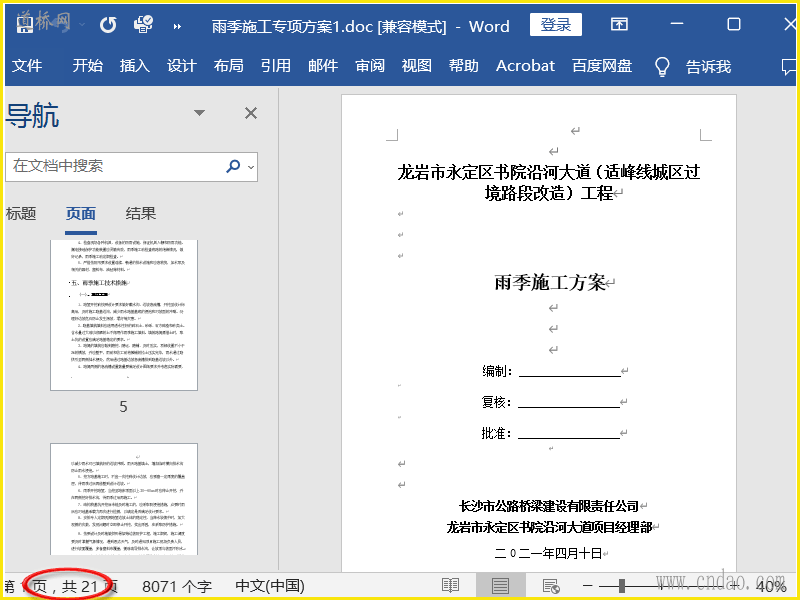Click the zoom out minus button
This screenshot has height=600, width=800.
[x=588, y=586]
